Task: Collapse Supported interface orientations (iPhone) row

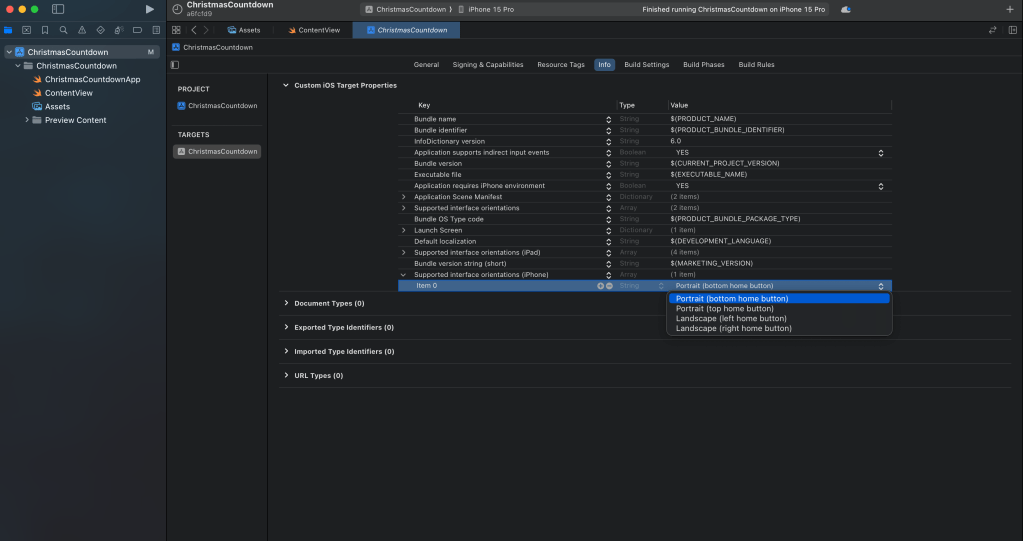Action: coord(403,274)
